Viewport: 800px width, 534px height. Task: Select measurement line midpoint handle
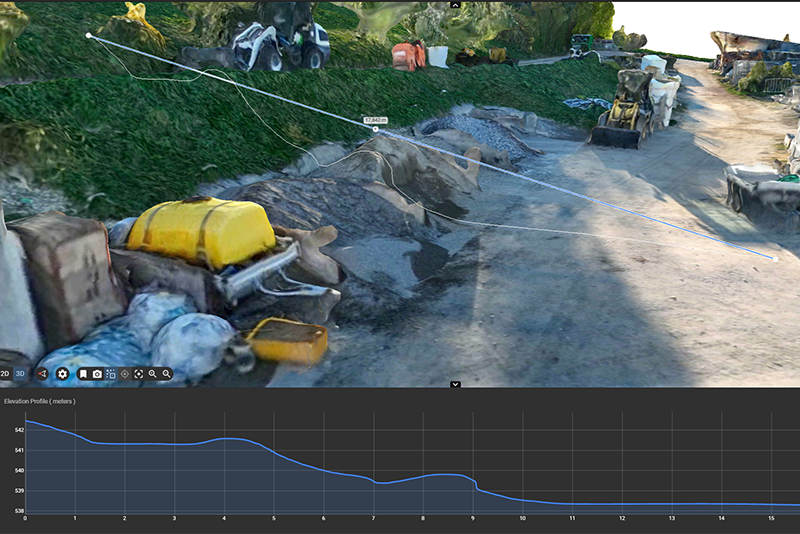(x=376, y=130)
